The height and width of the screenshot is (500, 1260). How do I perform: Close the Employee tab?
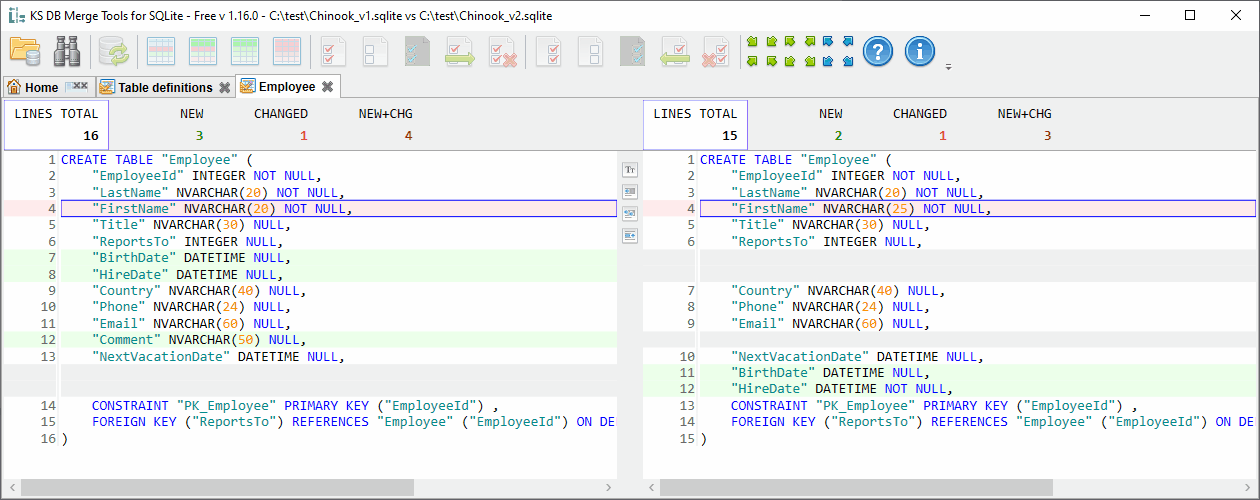click(327, 87)
